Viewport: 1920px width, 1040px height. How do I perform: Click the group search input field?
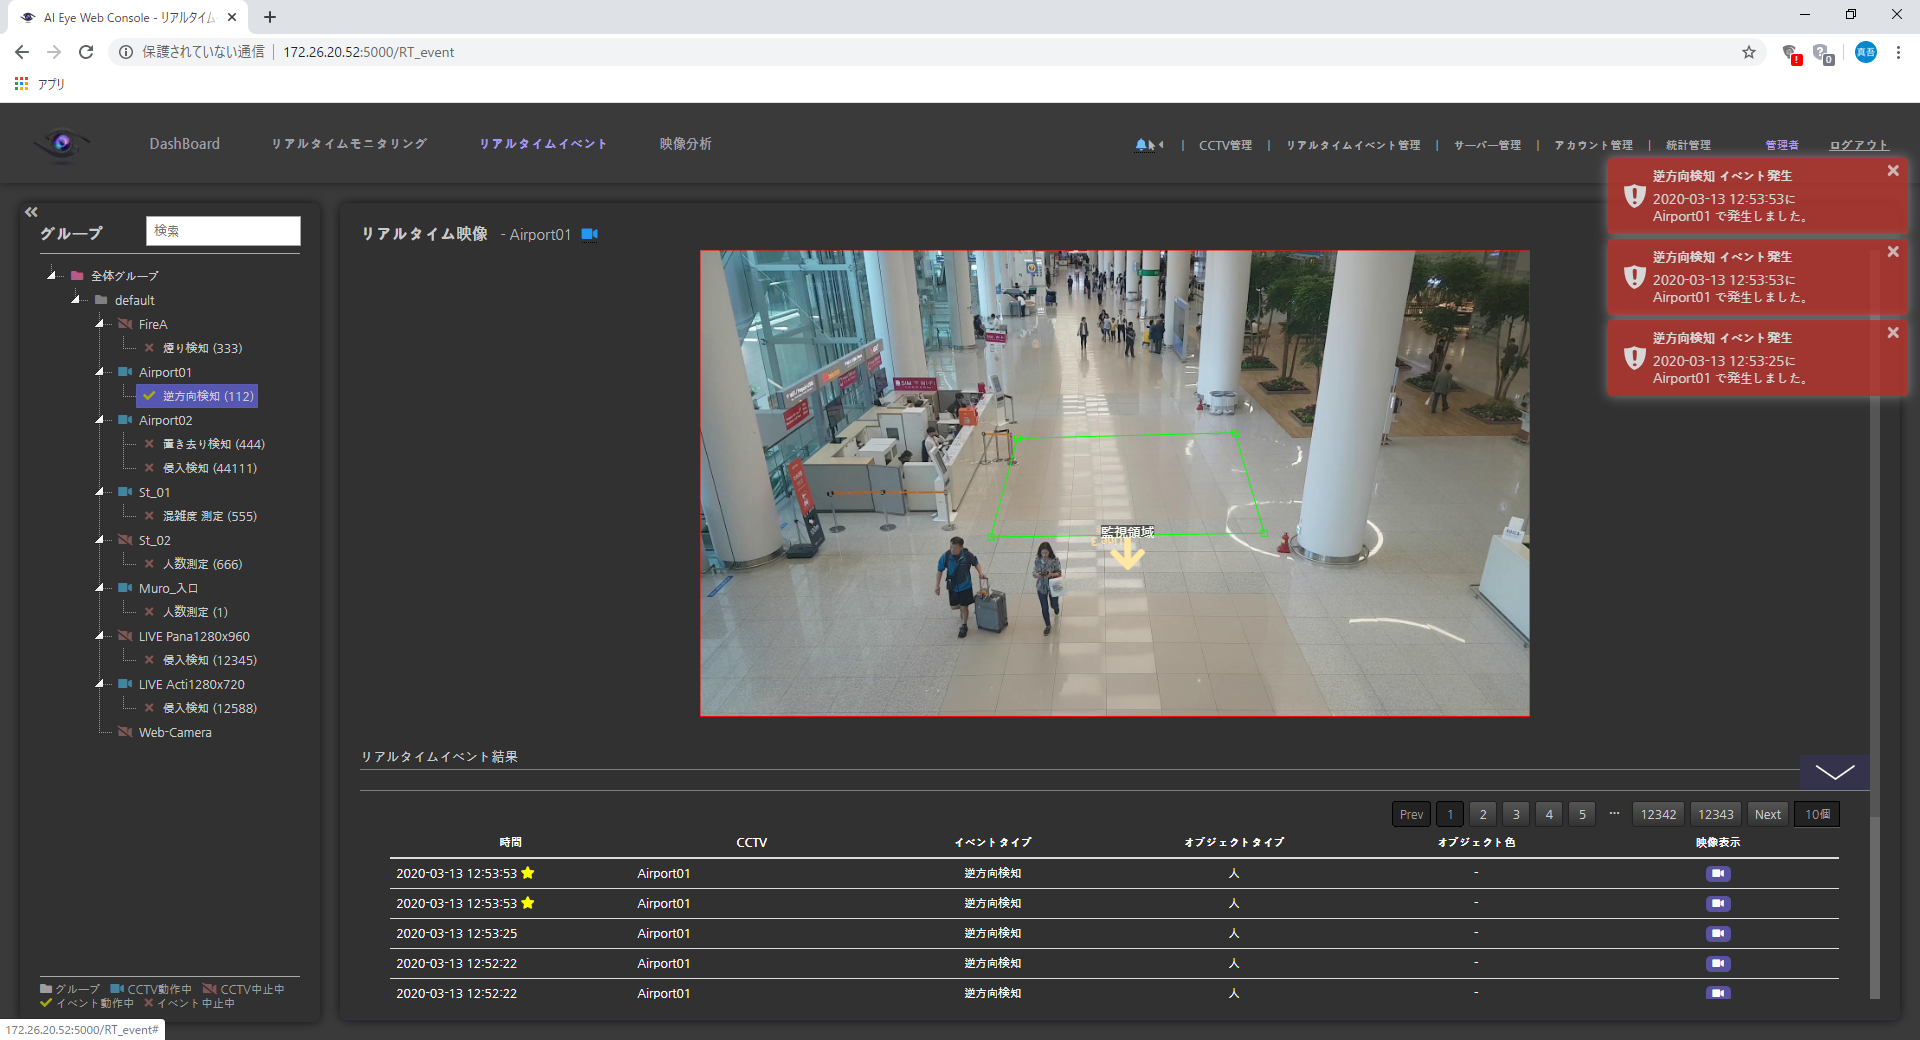pos(223,231)
